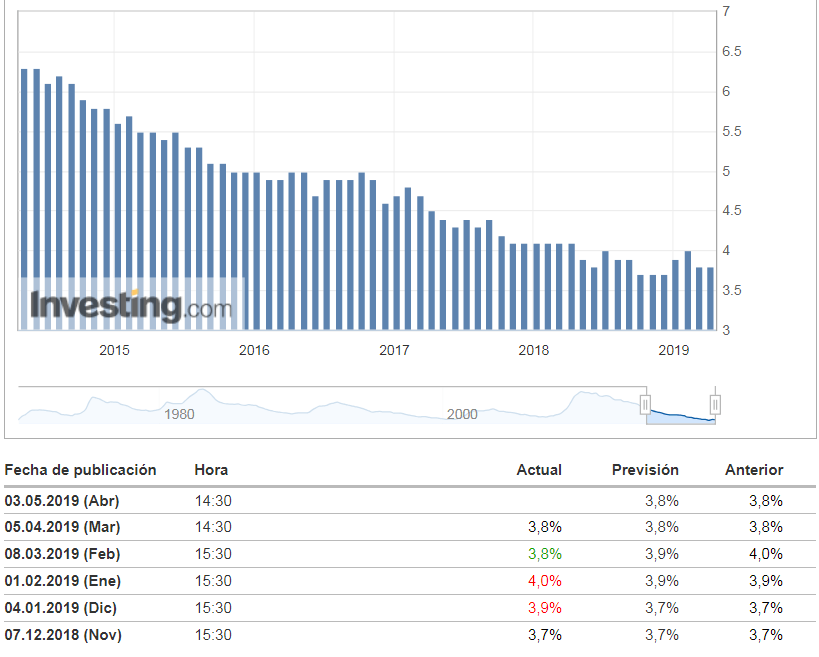Click the 2000 label in the navigator timeline

pyautogui.click(x=461, y=414)
